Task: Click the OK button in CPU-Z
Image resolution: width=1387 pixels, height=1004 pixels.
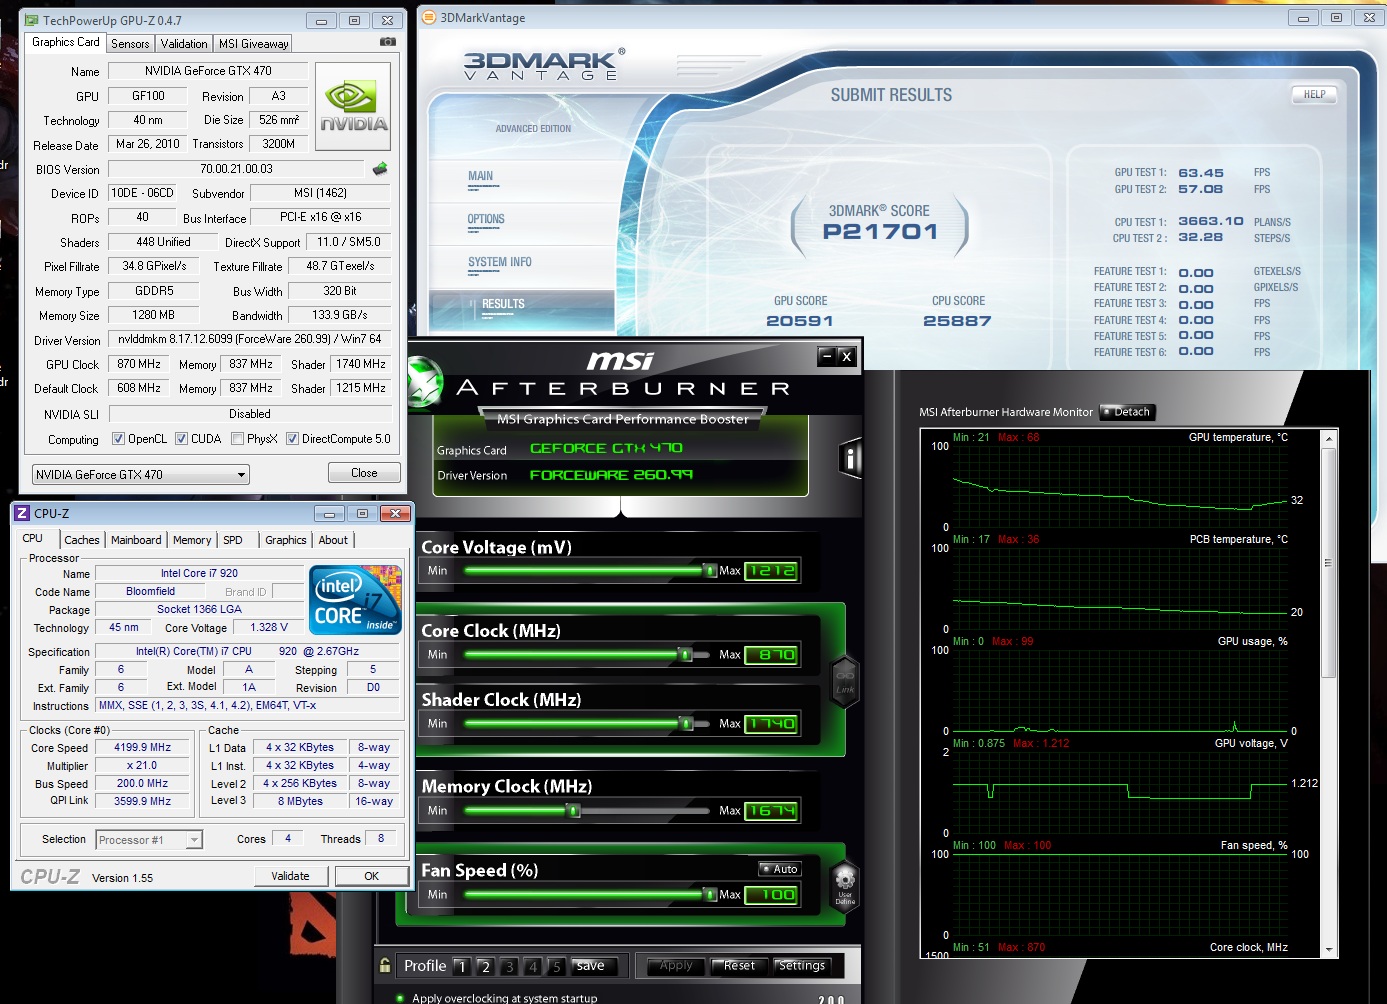Action: pyautogui.click(x=371, y=876)
